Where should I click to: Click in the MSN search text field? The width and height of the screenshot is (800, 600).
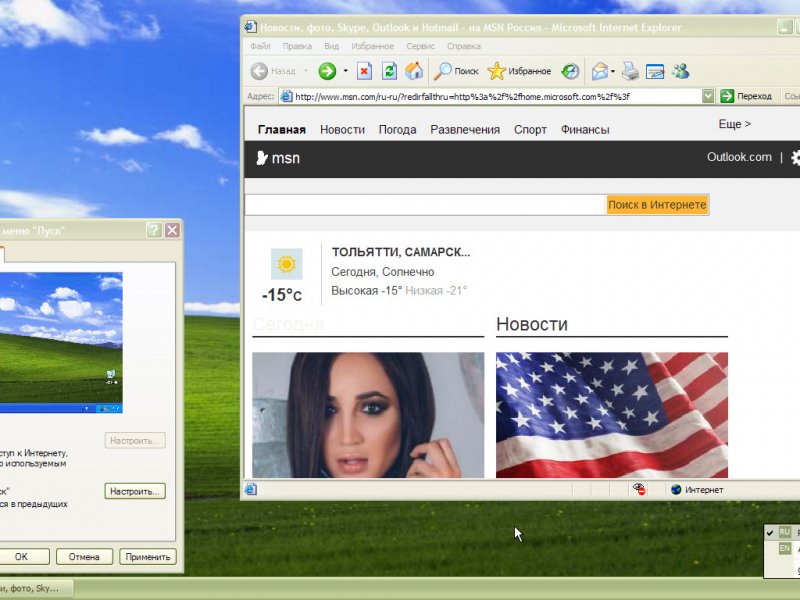(425, 205)
